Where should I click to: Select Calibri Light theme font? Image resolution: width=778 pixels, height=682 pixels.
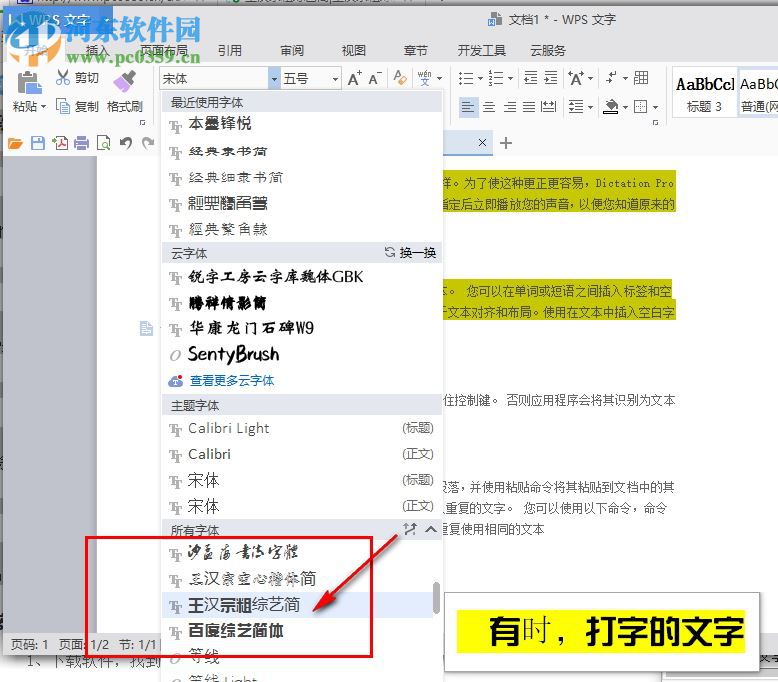(x=302, y=428)
